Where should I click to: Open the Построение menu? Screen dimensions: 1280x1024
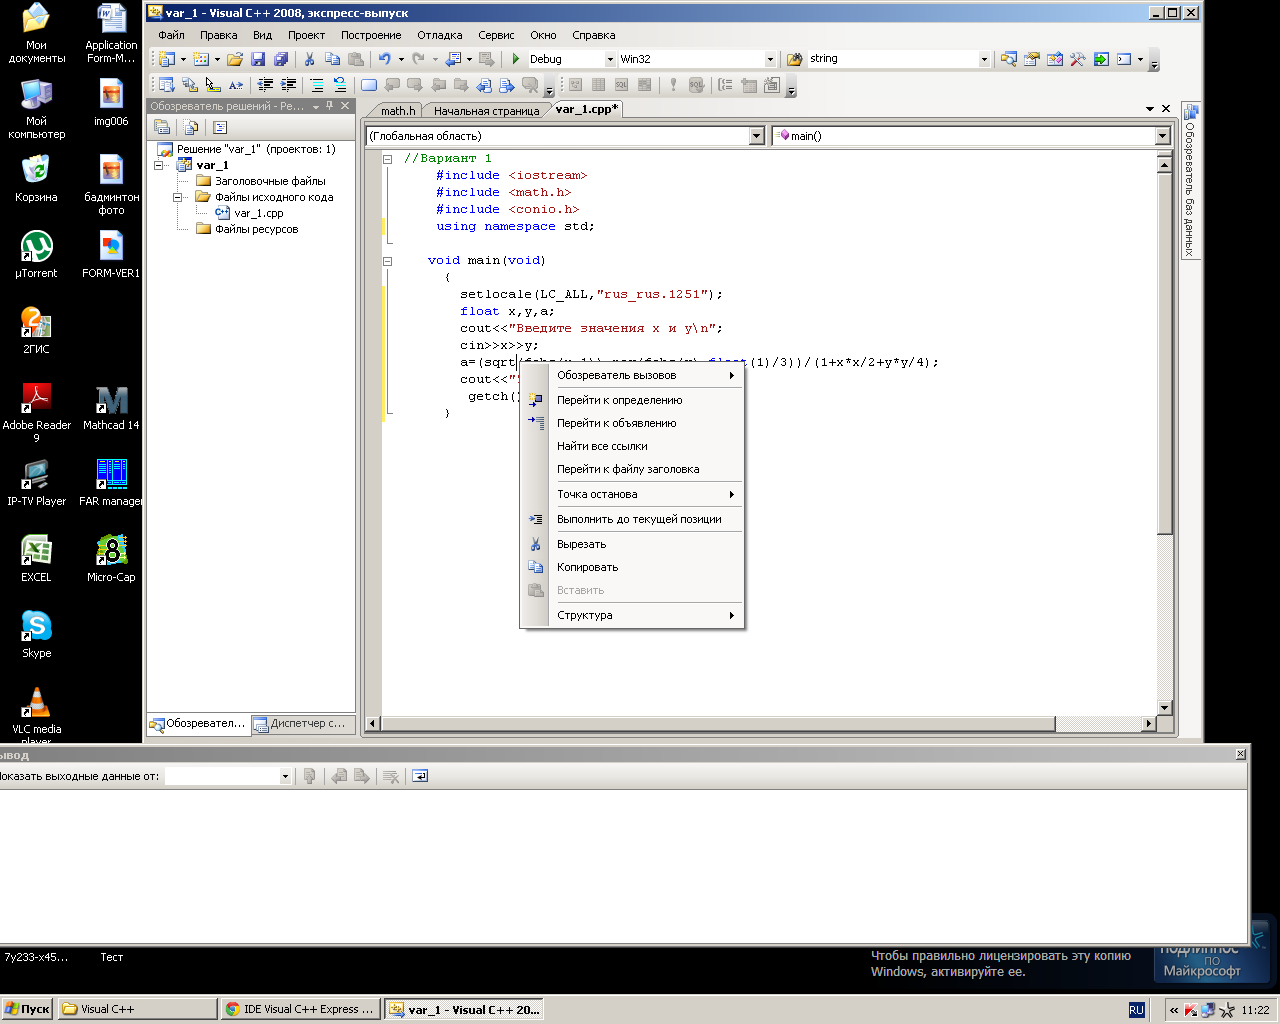[x=371, y=35]
